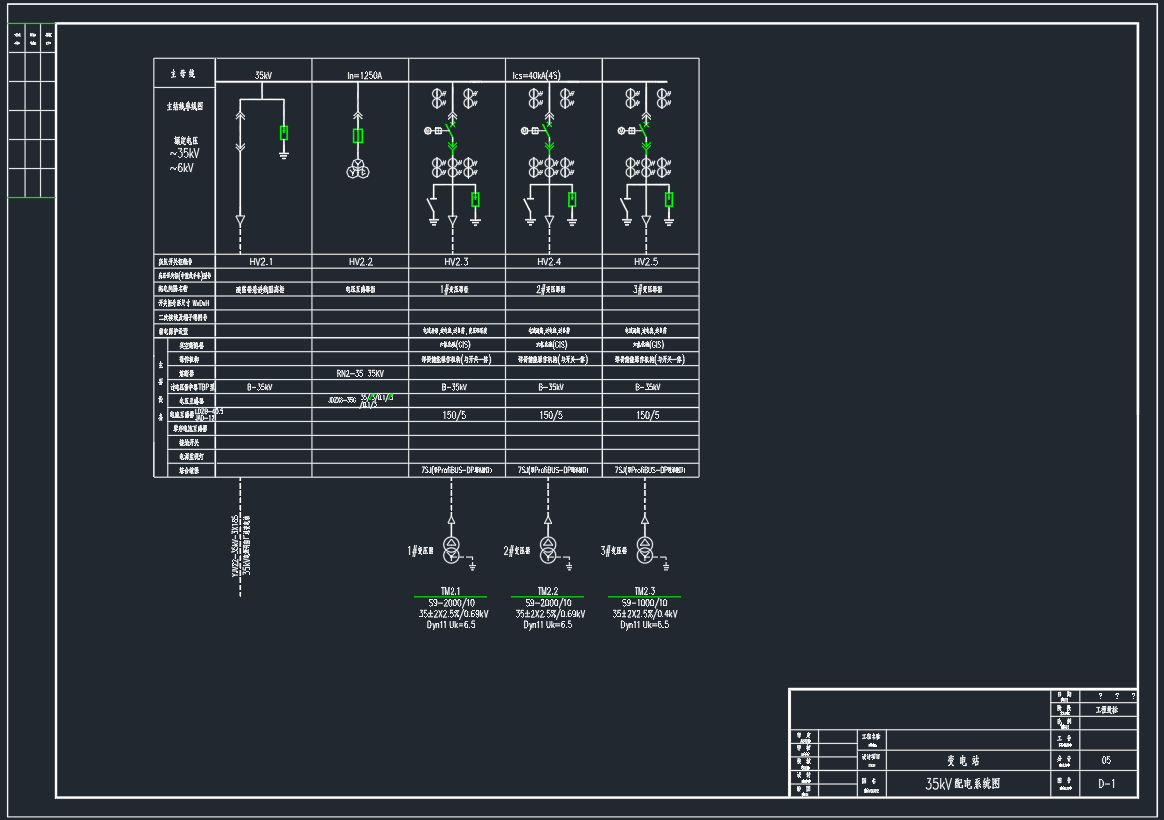Click the 2# transformer symbol above TM2.2
The image size is (1164, 820).
[x=548, y=548]
